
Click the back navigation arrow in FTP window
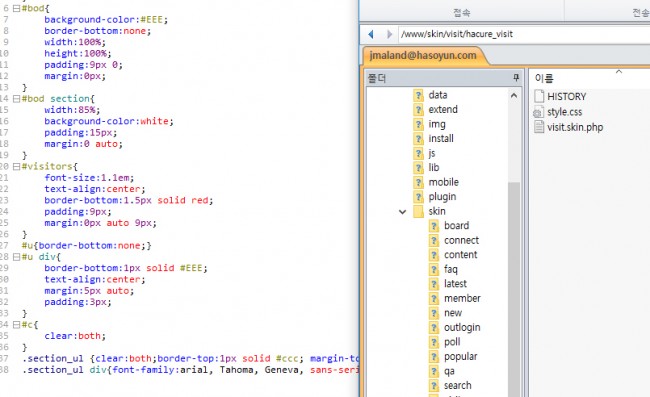[x=371, y=34]
